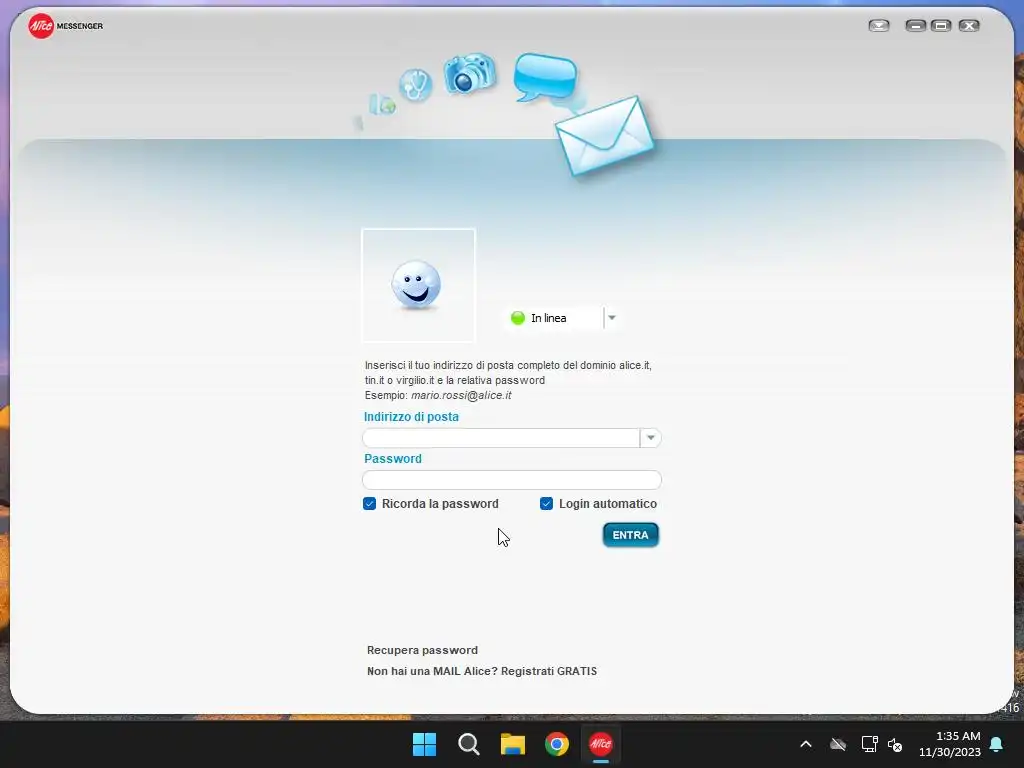This screenshot has height=768, width=1024.
Task: Close the Alice Messenger window
Action: 968,25
